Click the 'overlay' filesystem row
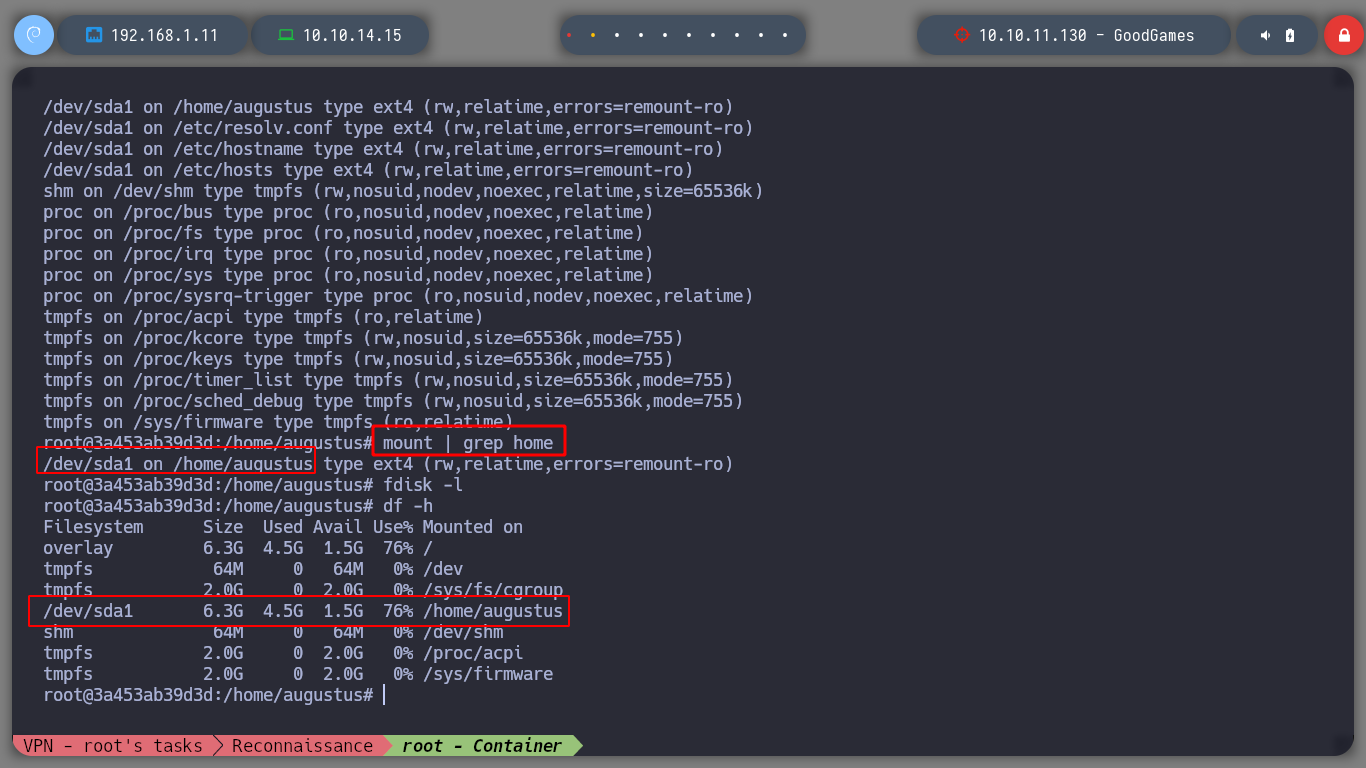Image resolution: width=1366 pixels, height=768 pixels. (x=238, y=548)
